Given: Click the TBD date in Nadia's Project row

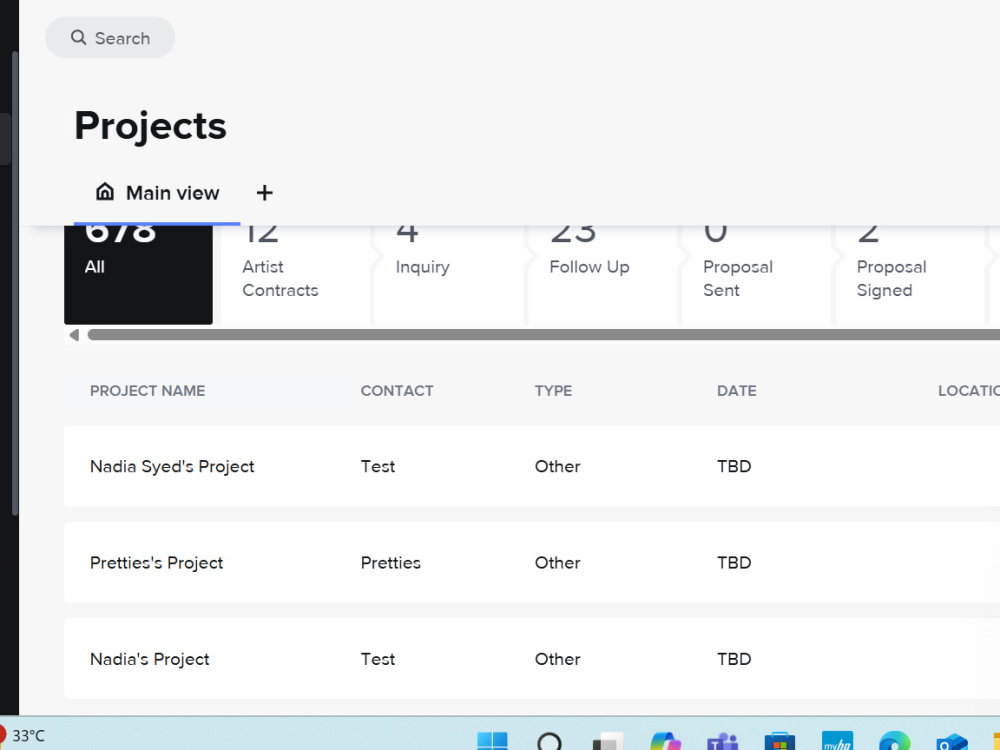Looking at the screenshot, I should coord(734,659).
